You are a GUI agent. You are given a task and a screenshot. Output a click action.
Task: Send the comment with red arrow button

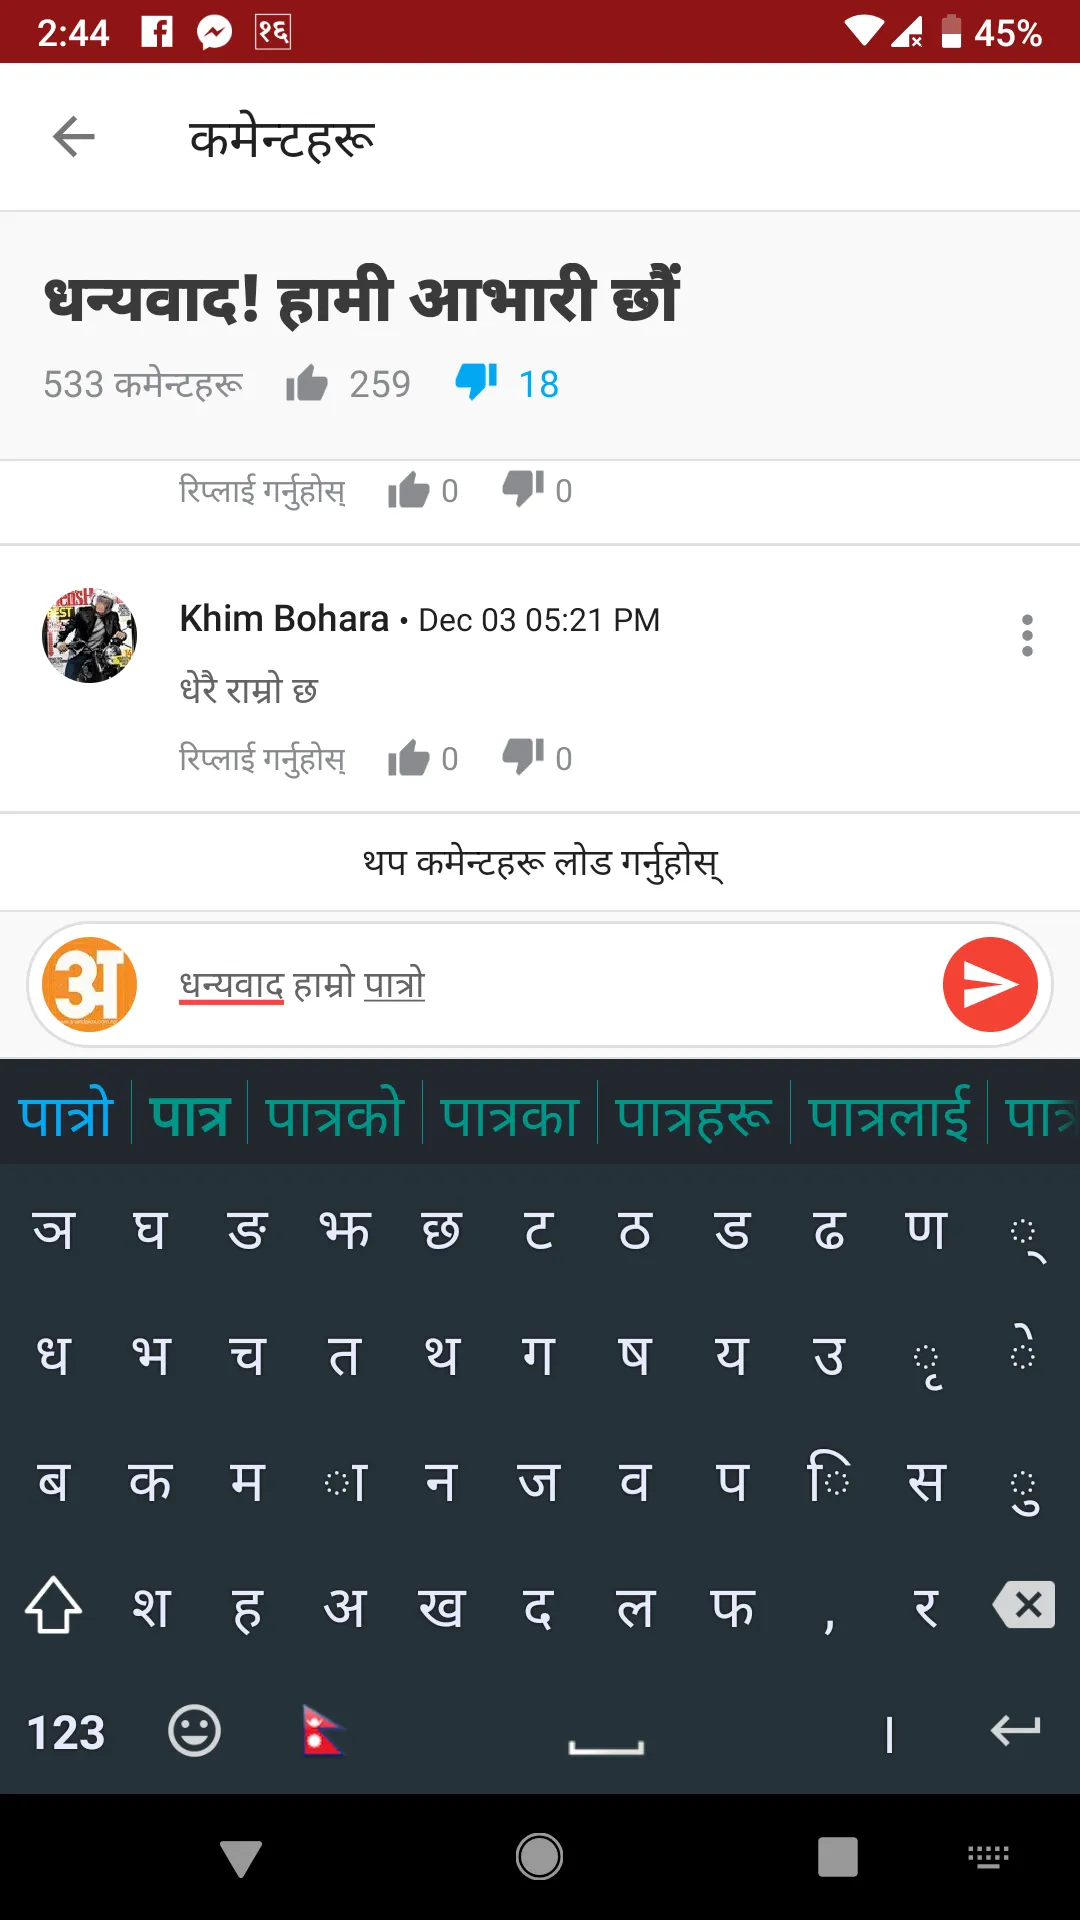pos(990,985)
